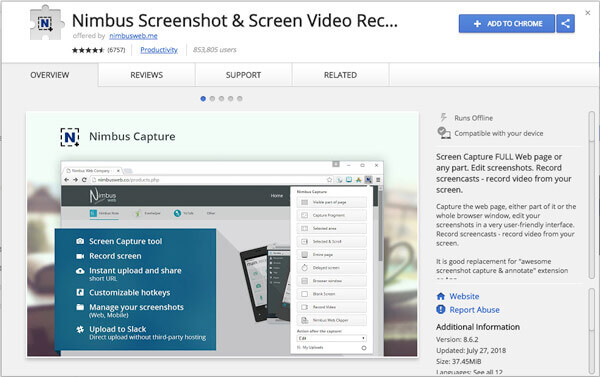600x377 pixels.
Task: Open the Report Abuse link
Action: pyautogui.click(x=474, y=310)
